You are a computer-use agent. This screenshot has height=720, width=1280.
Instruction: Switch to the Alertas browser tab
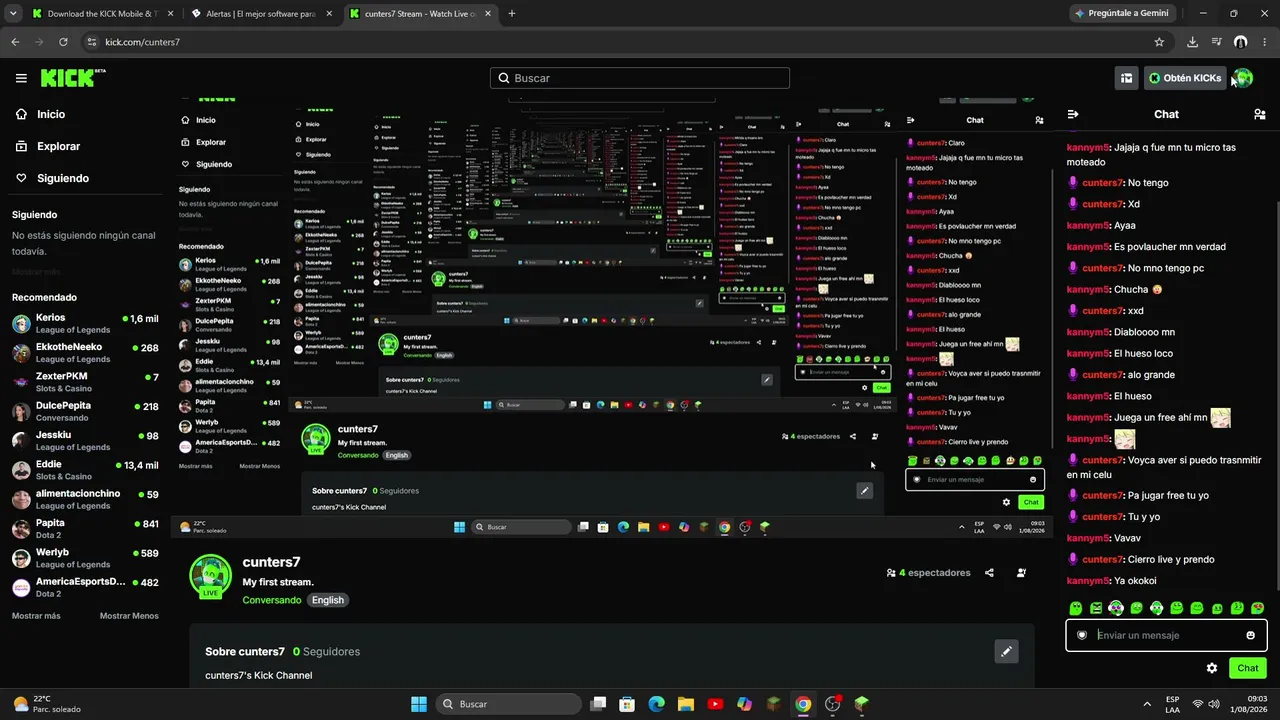pyautogui.click(x=260, y=14)
